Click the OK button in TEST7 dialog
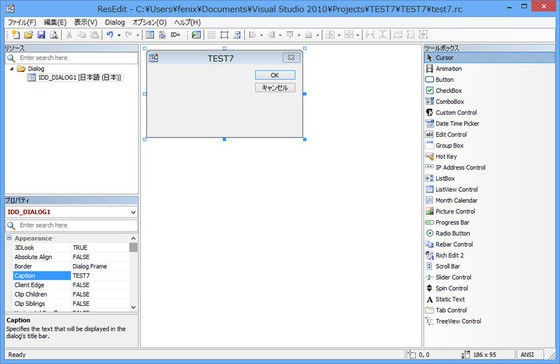 pyautogui.click(x=275, y=75)
